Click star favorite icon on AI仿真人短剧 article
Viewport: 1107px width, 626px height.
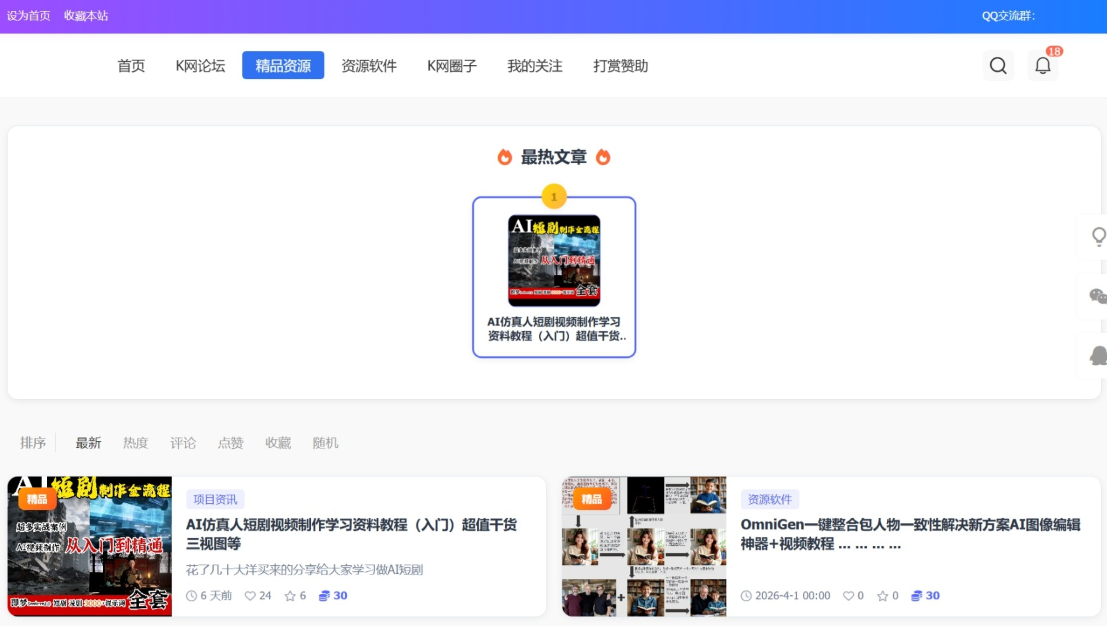click(290, 596)
